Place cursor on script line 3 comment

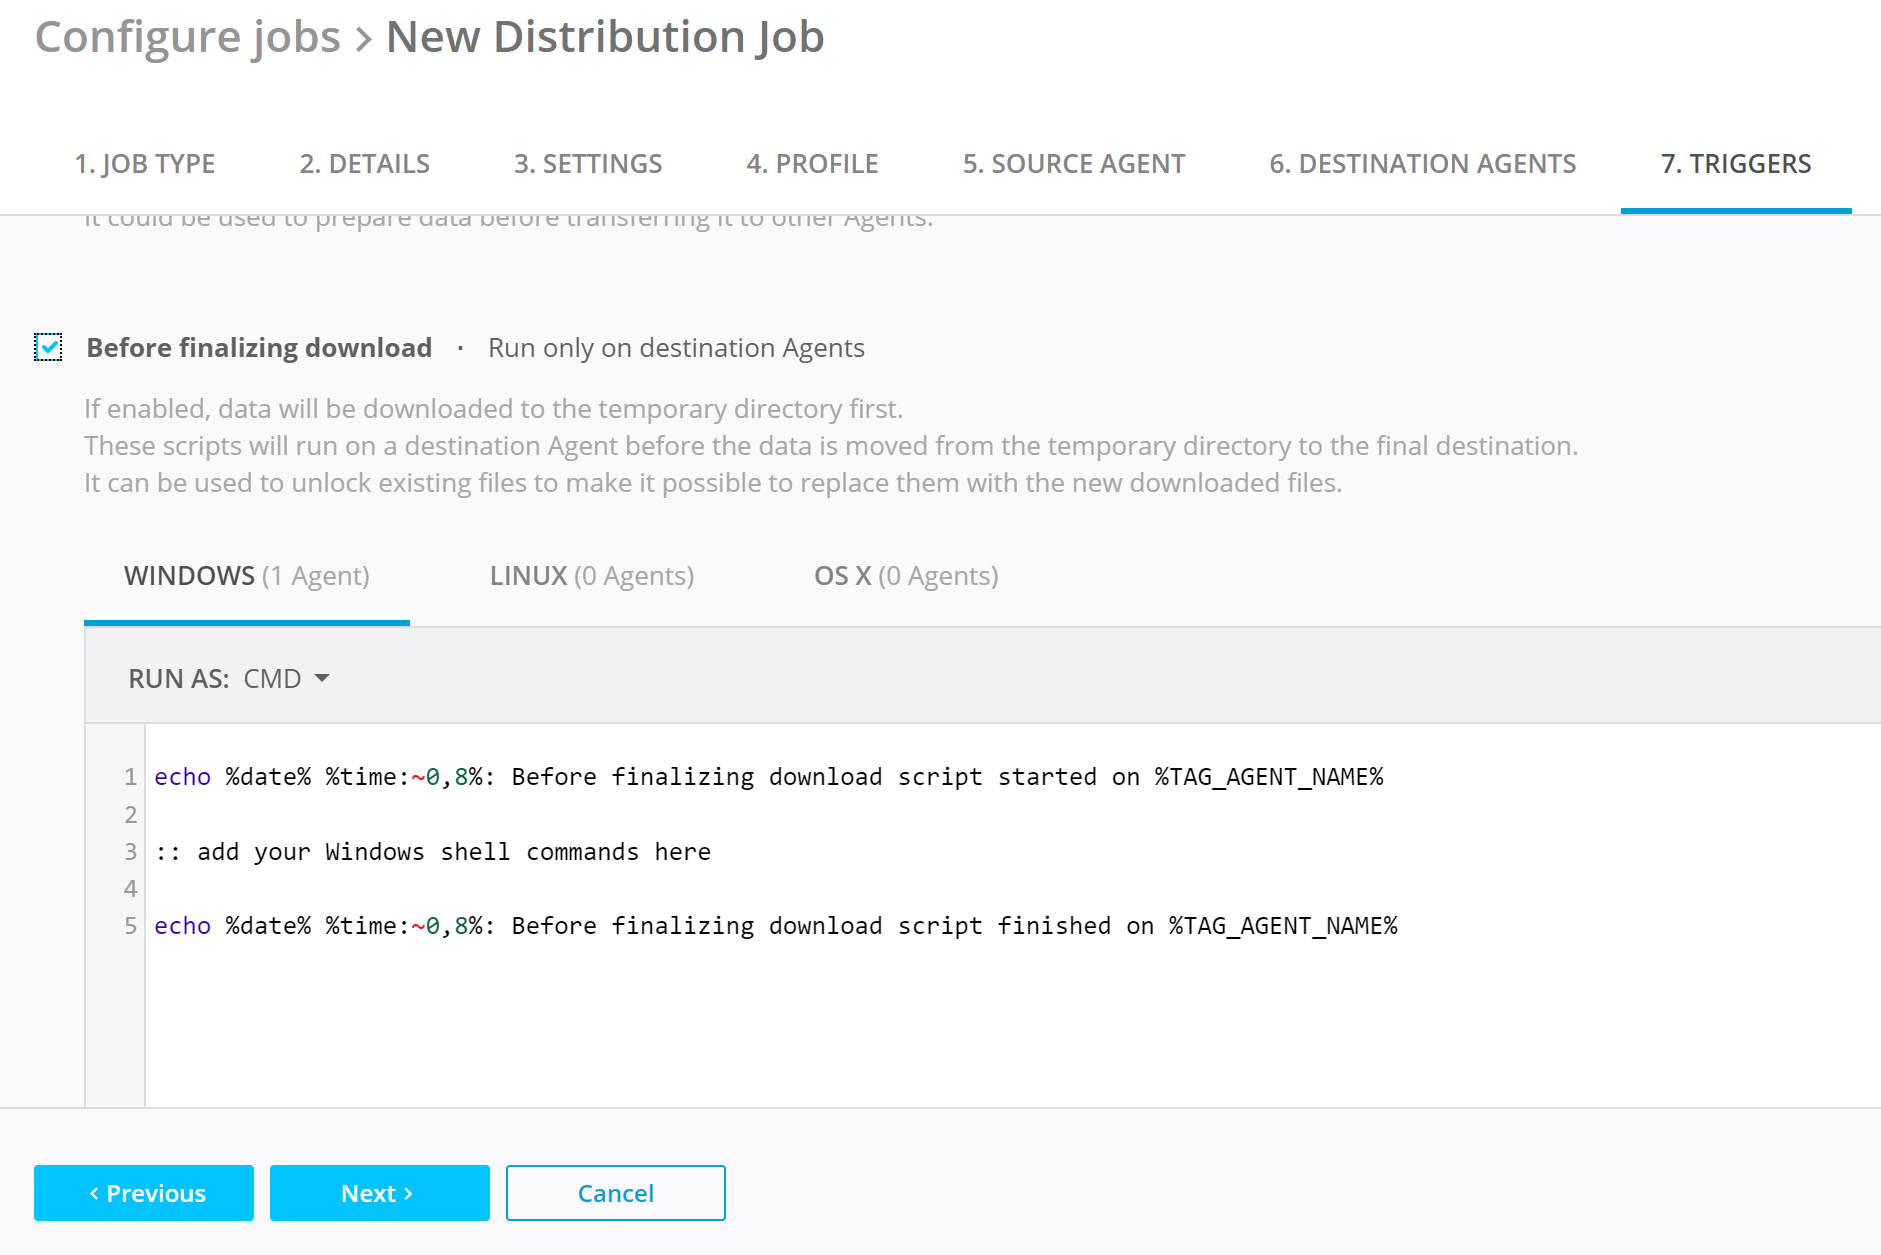(x=433, y=852)
